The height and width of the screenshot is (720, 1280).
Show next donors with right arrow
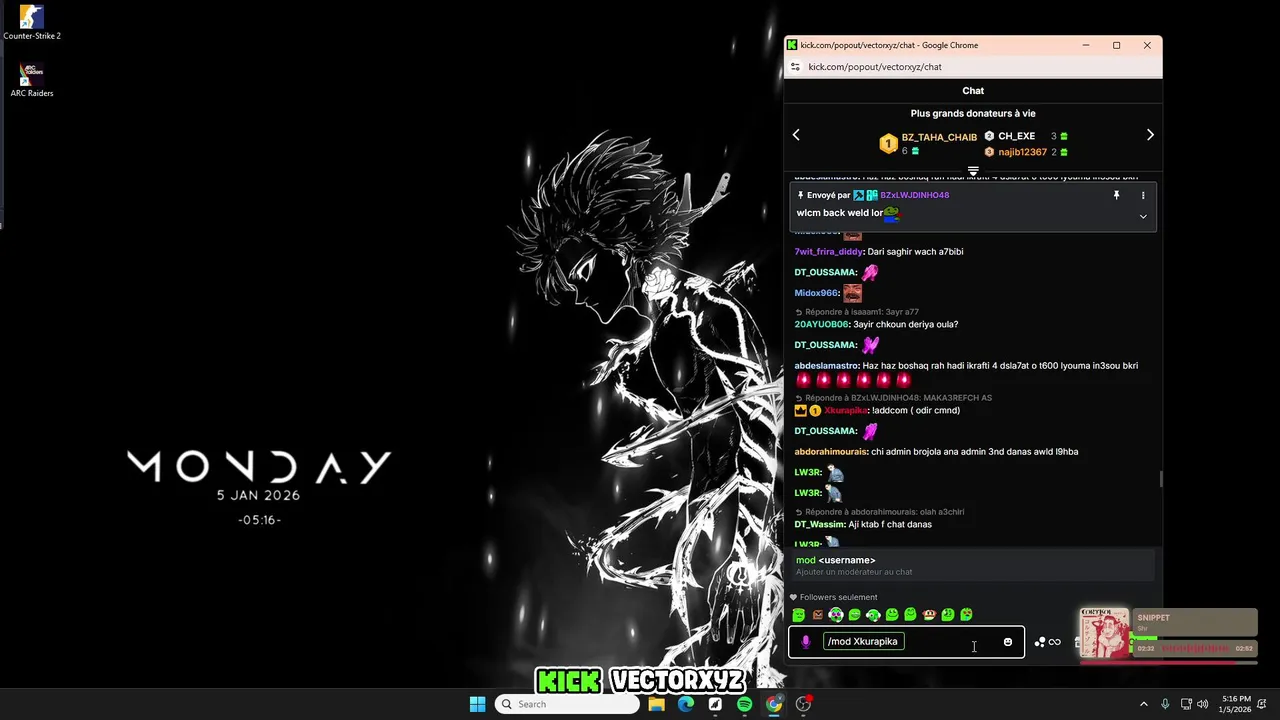(1150, 135)
